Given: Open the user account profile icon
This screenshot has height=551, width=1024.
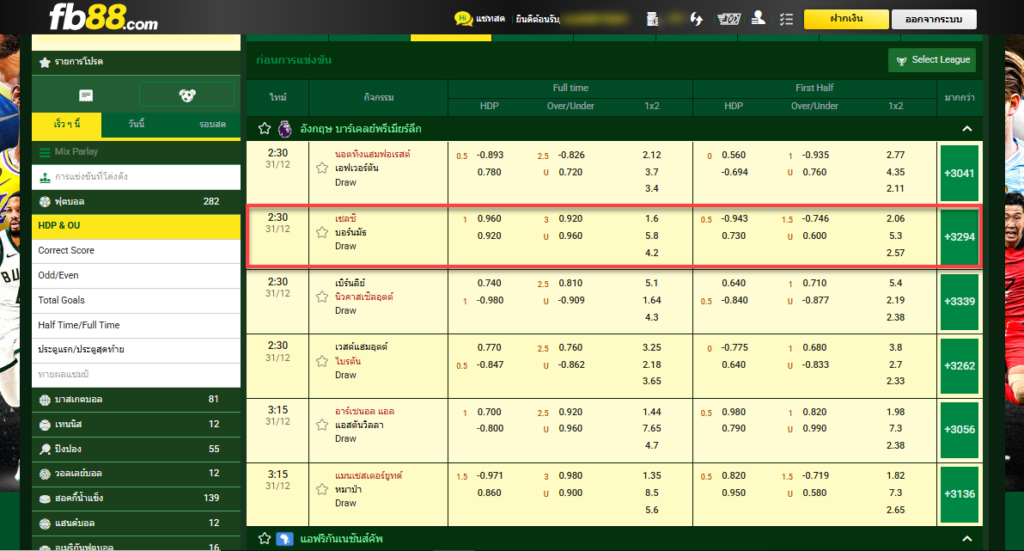Looking at the screenshot, I should pos(758,18).
